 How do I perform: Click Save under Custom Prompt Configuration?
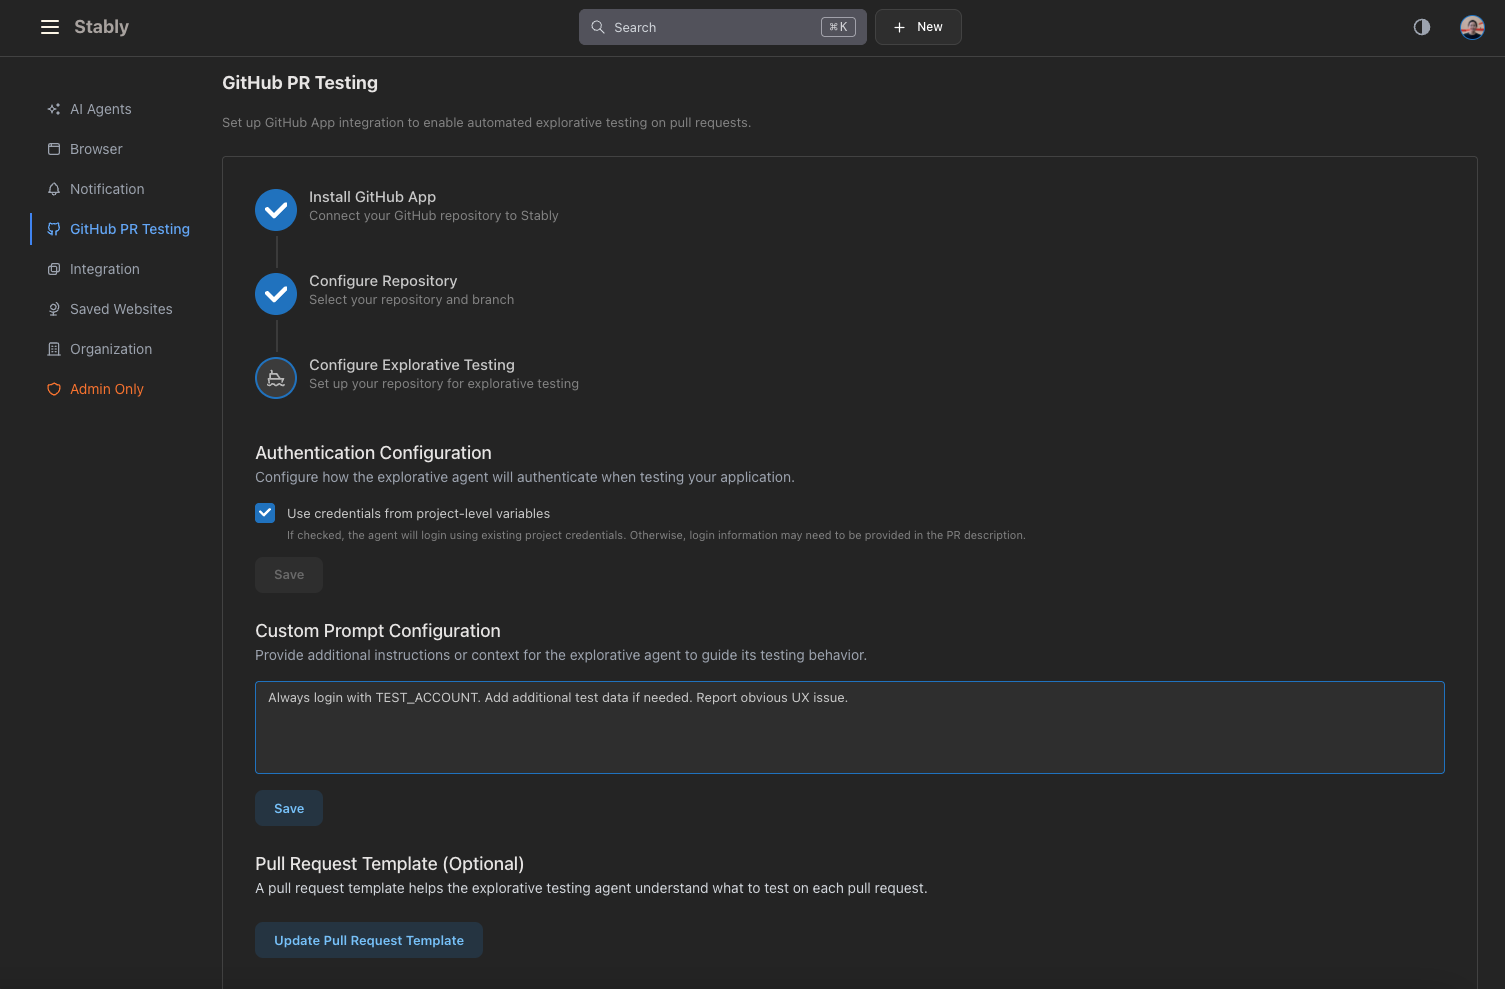click(x=289, y=808)
